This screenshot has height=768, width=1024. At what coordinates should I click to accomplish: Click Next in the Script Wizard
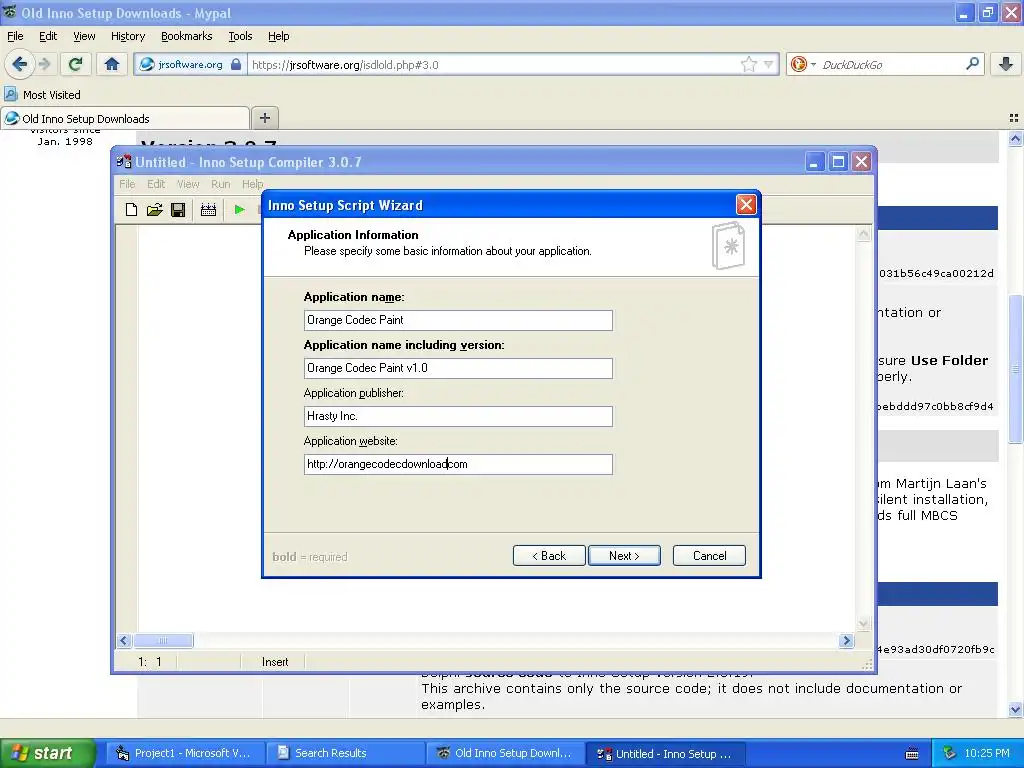coord(624,556)
